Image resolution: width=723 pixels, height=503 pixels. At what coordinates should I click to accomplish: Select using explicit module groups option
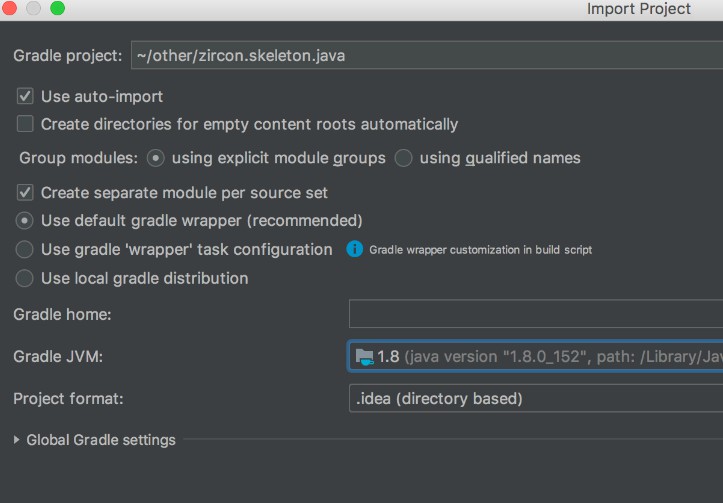point(155,158)
